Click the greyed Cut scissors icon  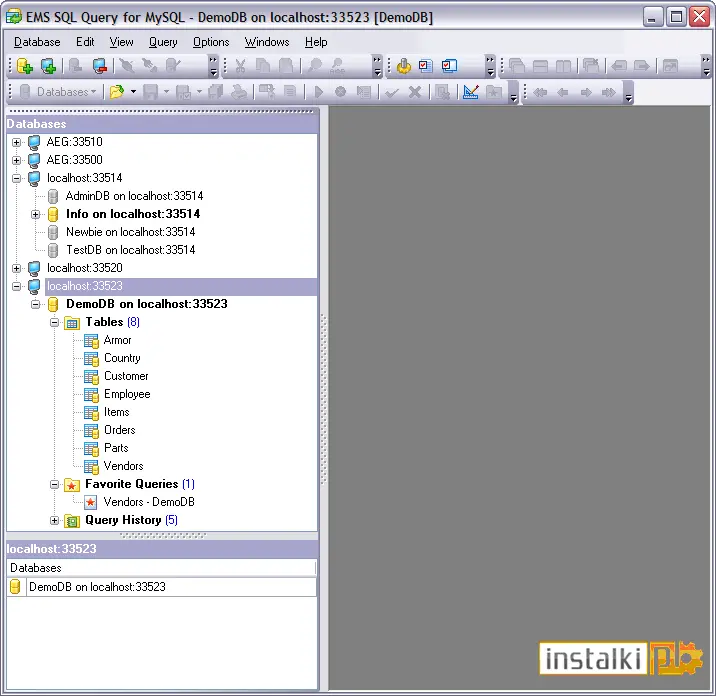pyautogui.click(x=240, y=66)
